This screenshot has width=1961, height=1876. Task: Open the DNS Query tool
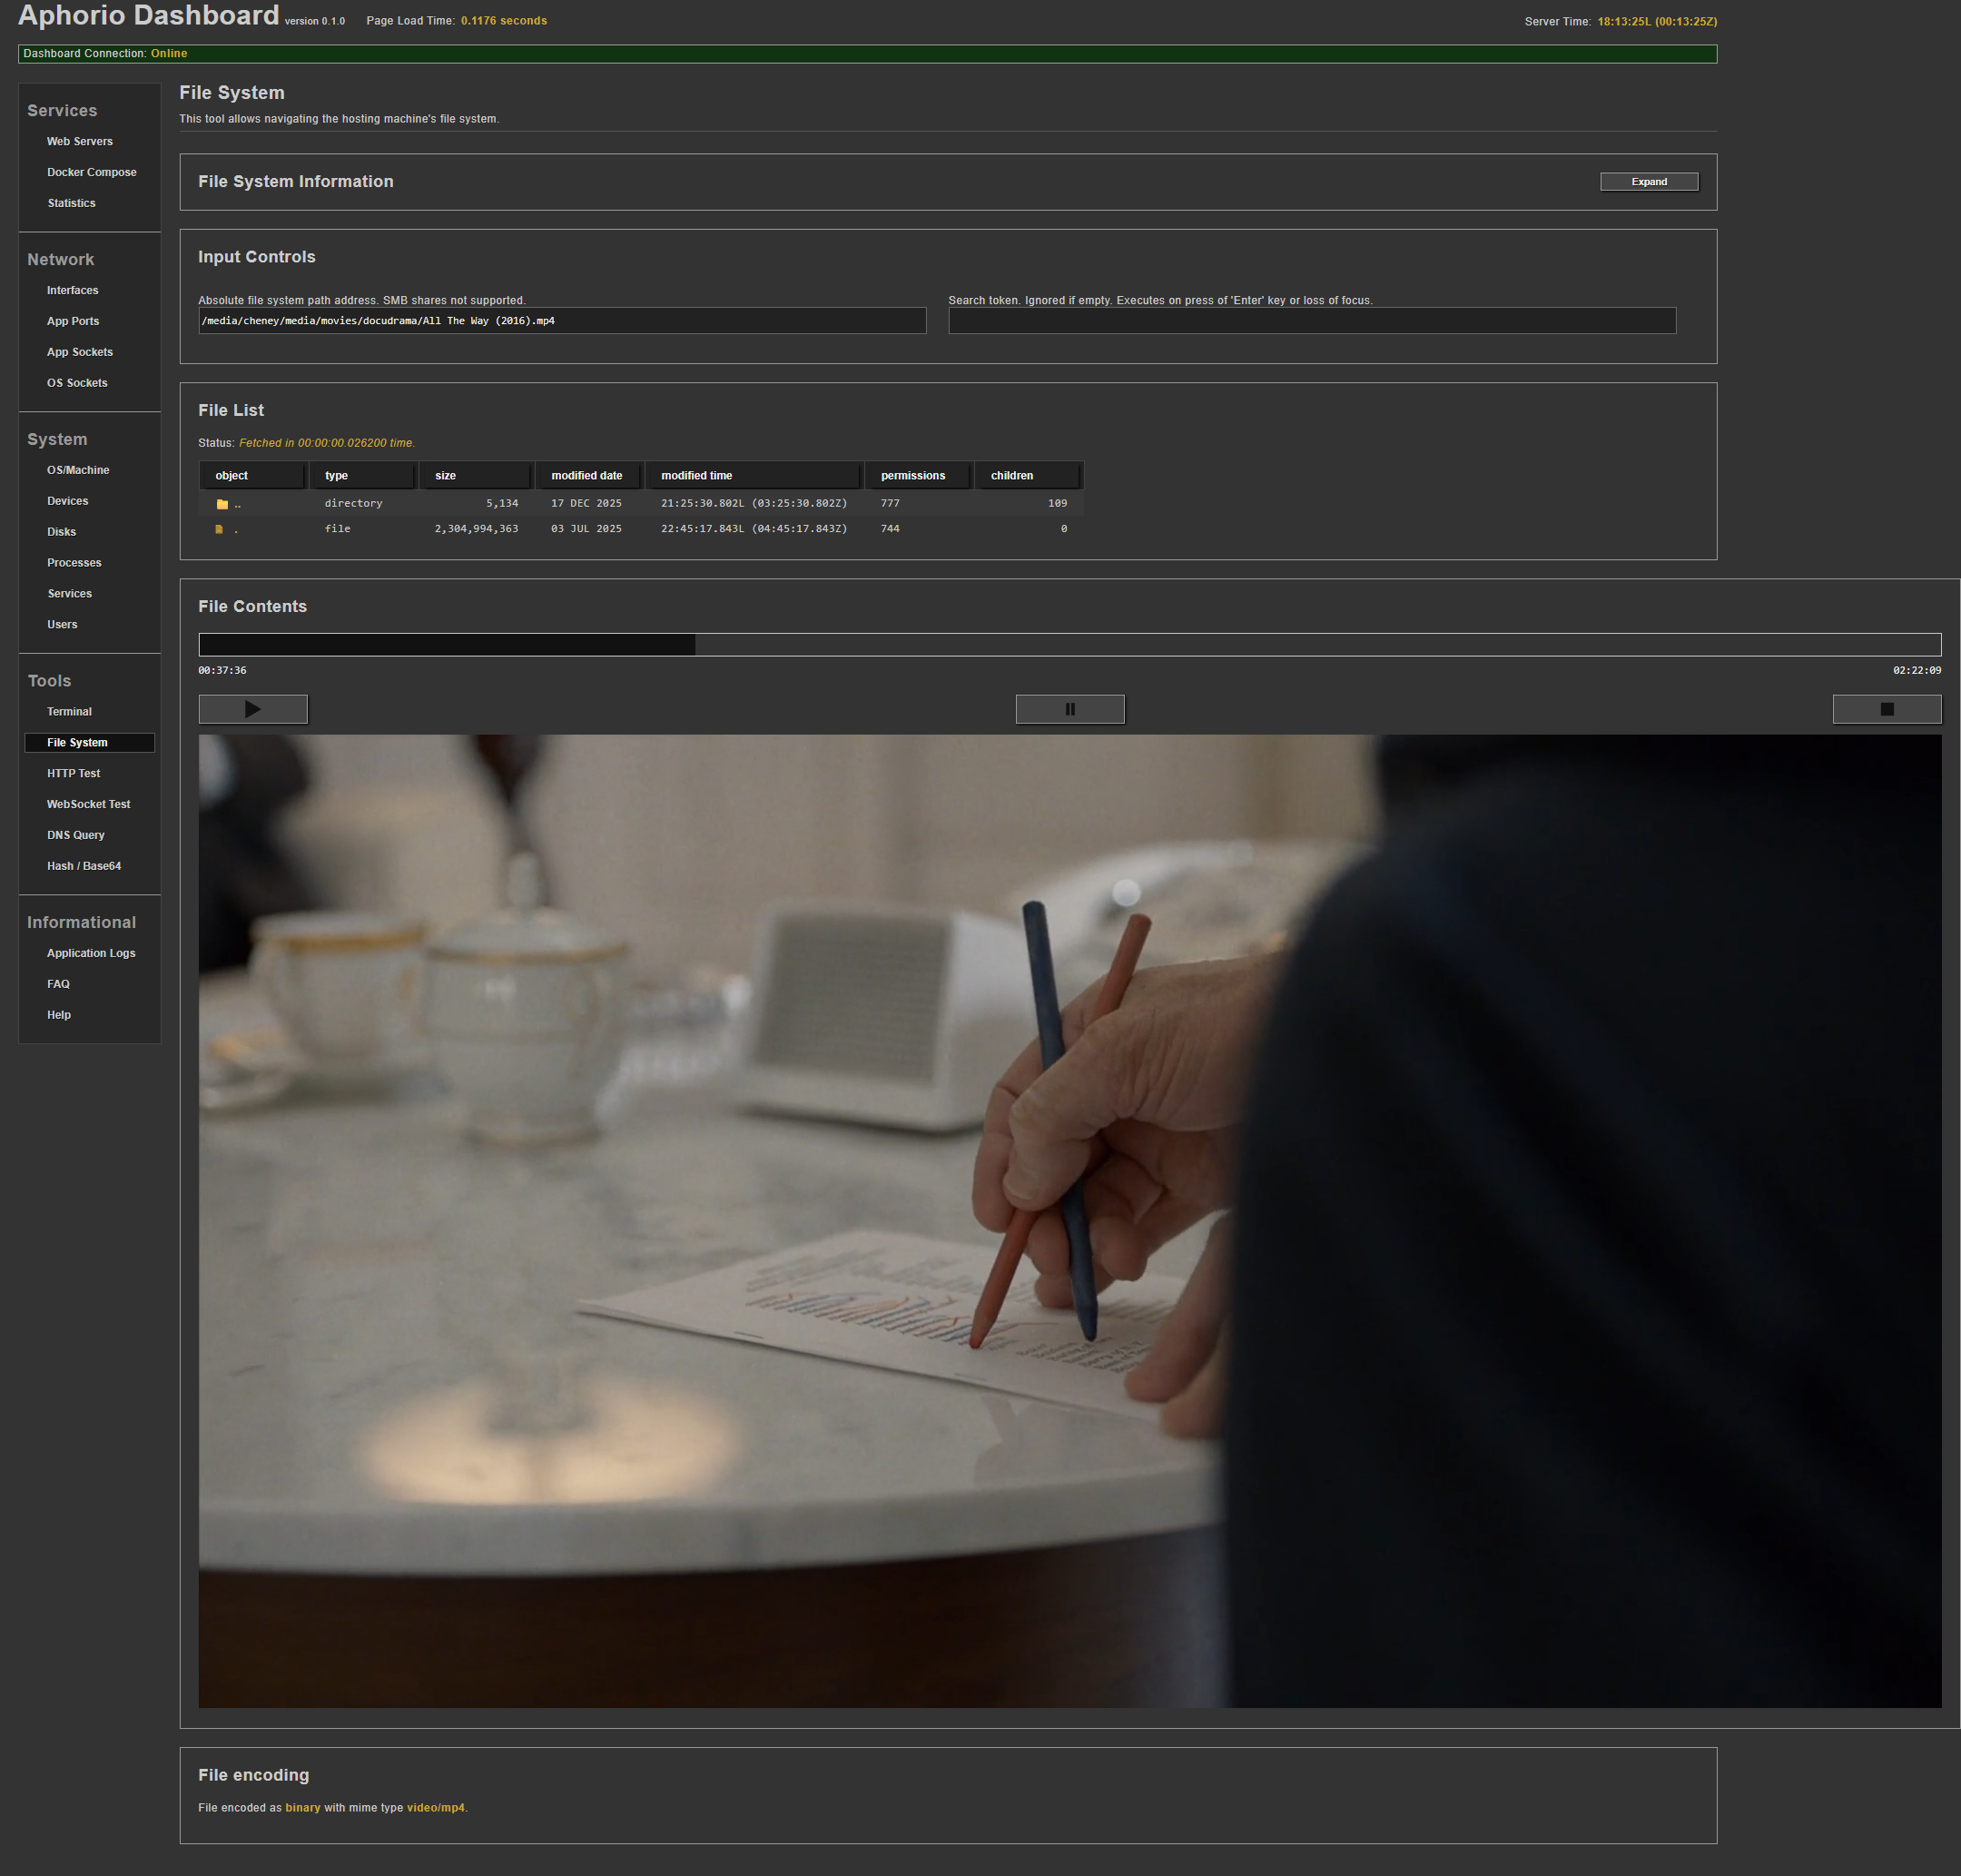click(75, 835)
